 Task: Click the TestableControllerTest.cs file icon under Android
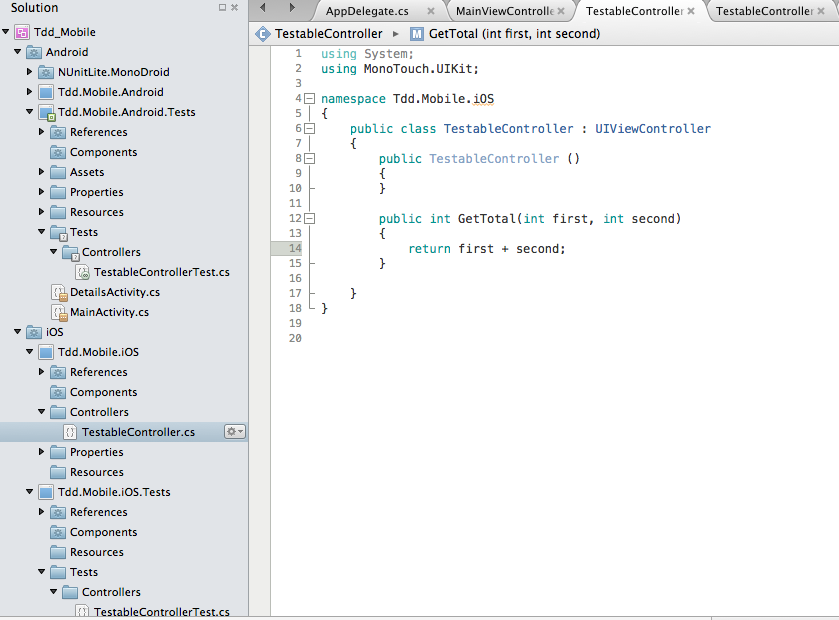point(83,272)
